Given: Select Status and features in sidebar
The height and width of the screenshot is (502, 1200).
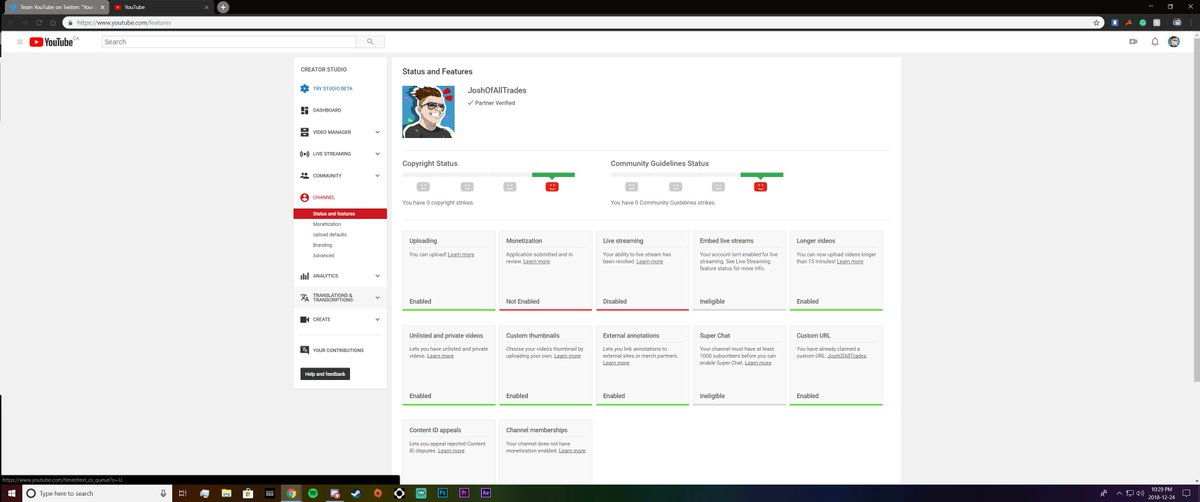Looking at the screenshot, I should click(340, 213).
